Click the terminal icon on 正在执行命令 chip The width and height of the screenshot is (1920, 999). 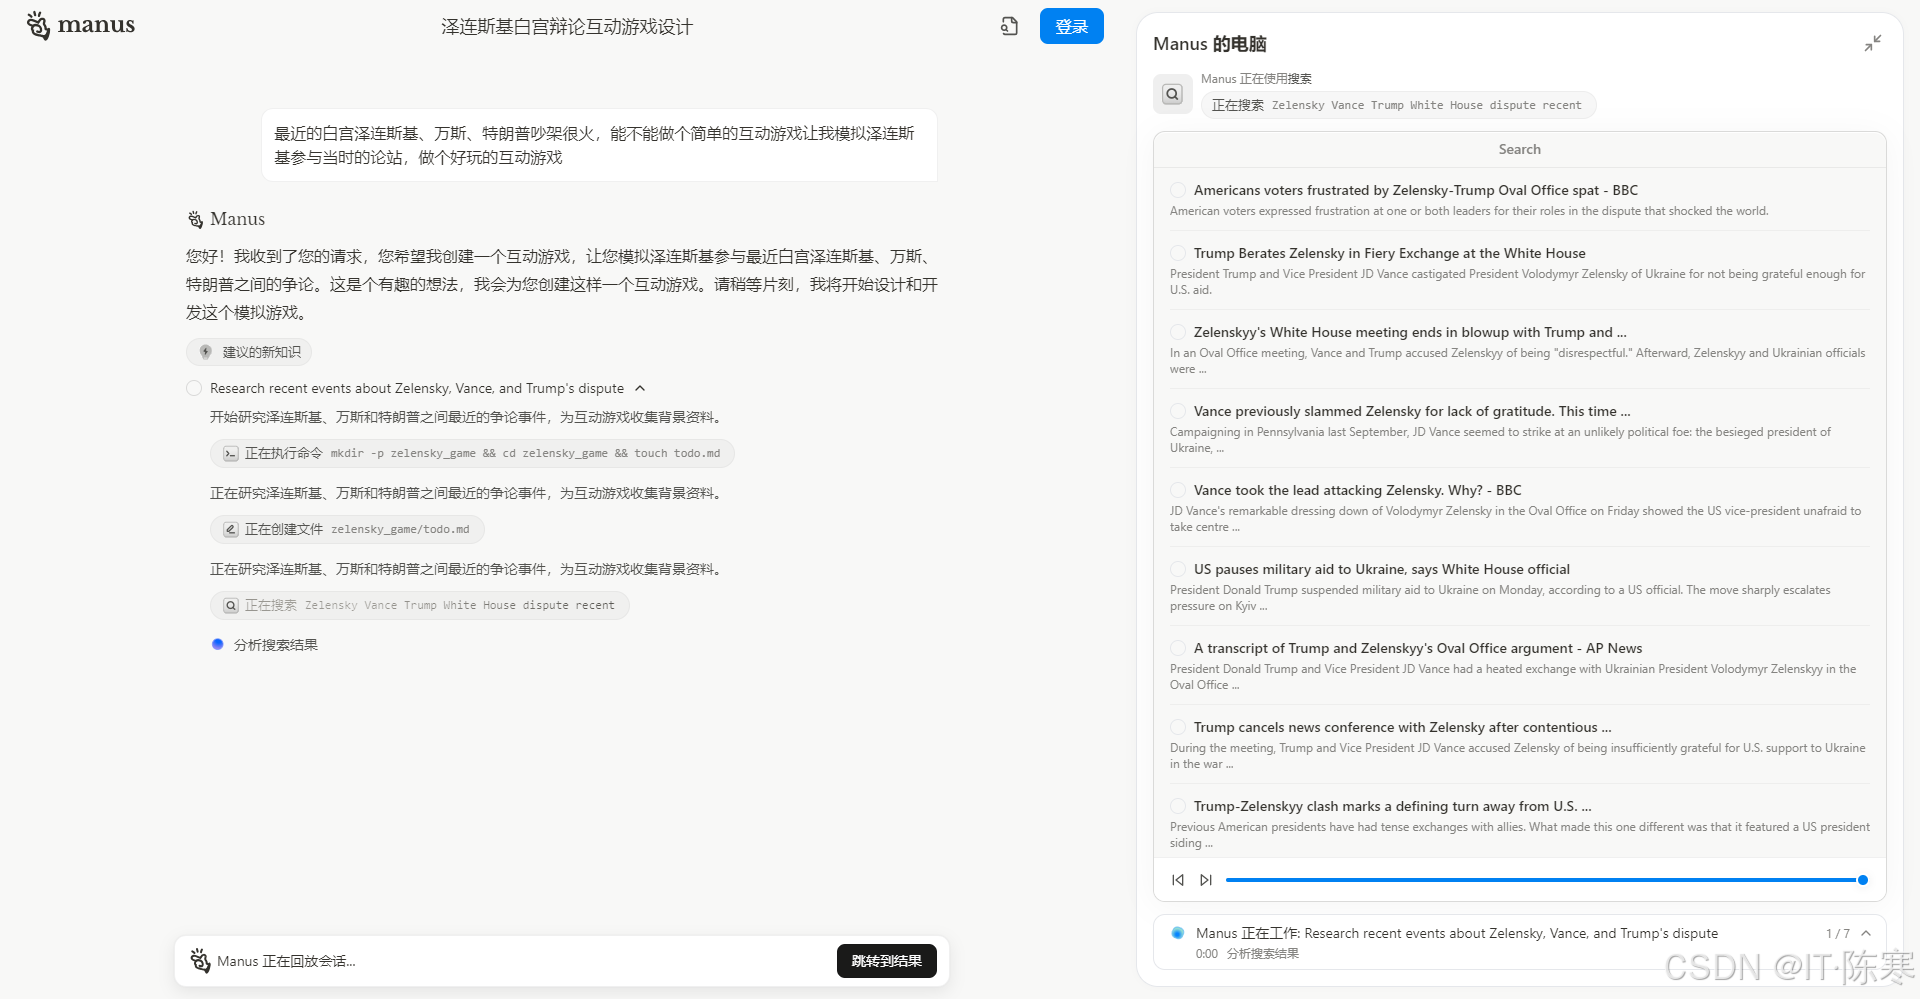click(231, 453)
